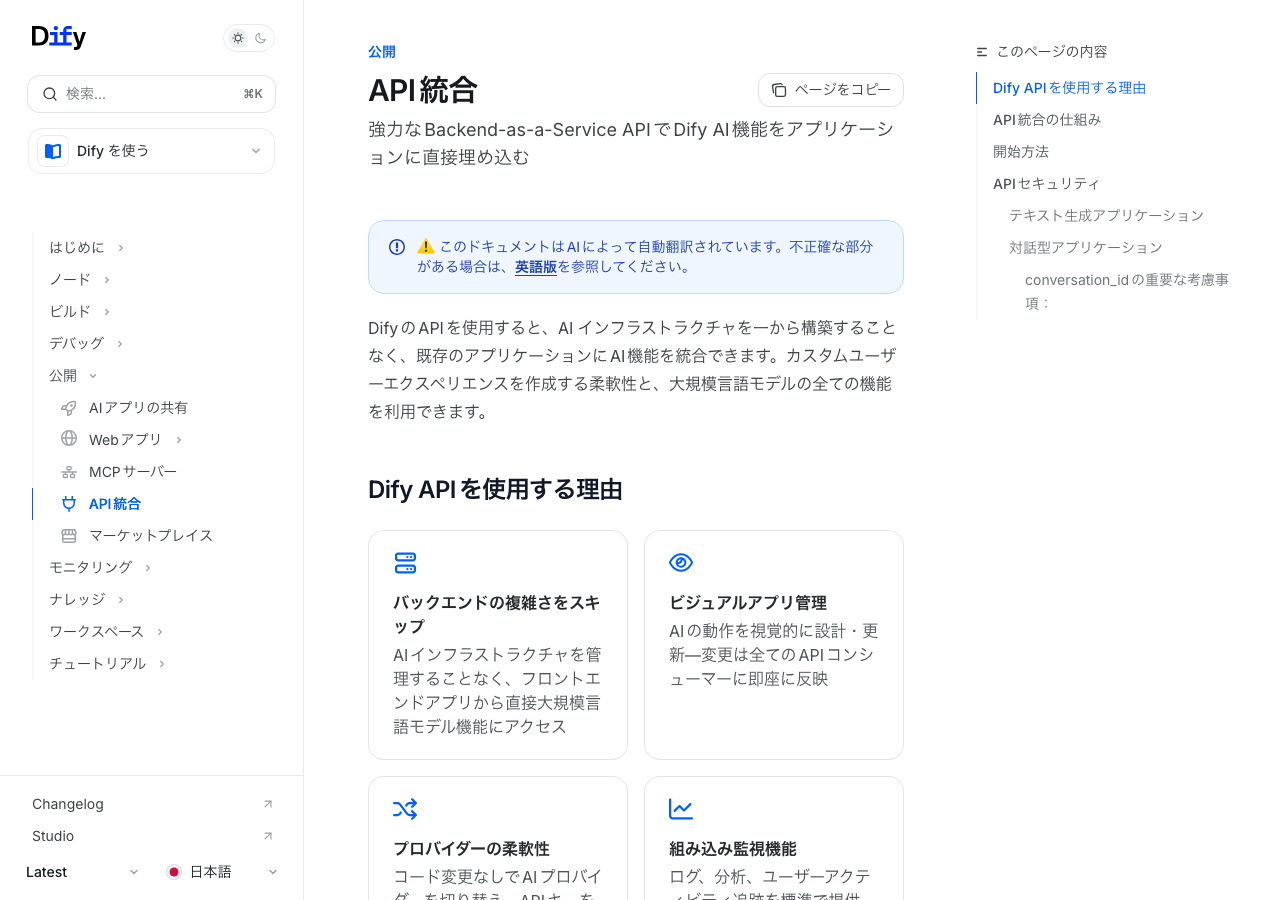
Task: Expand the ナレッジ sidebar section
Action: click(x=86, y=599)
